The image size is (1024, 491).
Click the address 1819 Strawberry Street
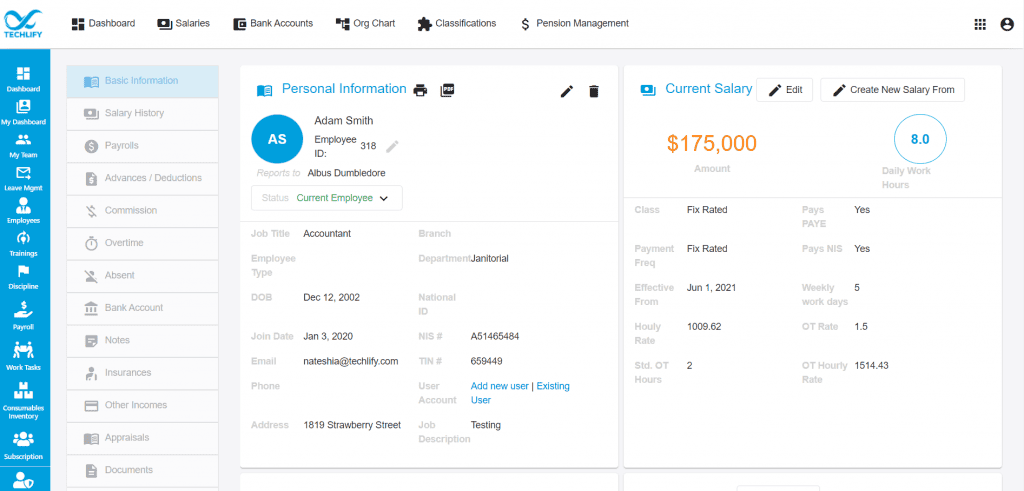coord(352,425)
